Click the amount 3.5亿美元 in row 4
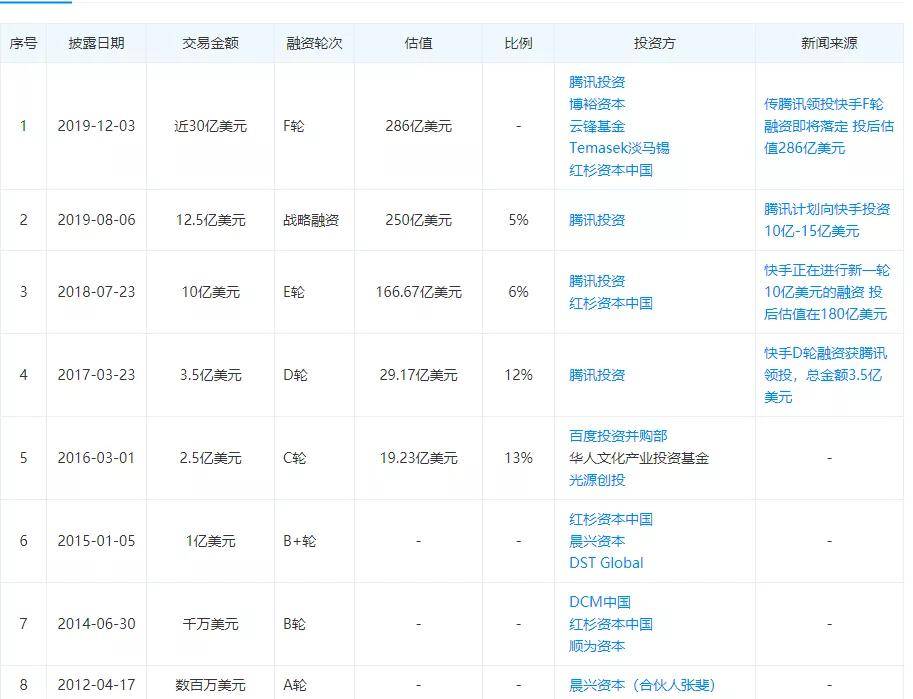The height and width of the screenshot is (699, 913). coord(210,375)
